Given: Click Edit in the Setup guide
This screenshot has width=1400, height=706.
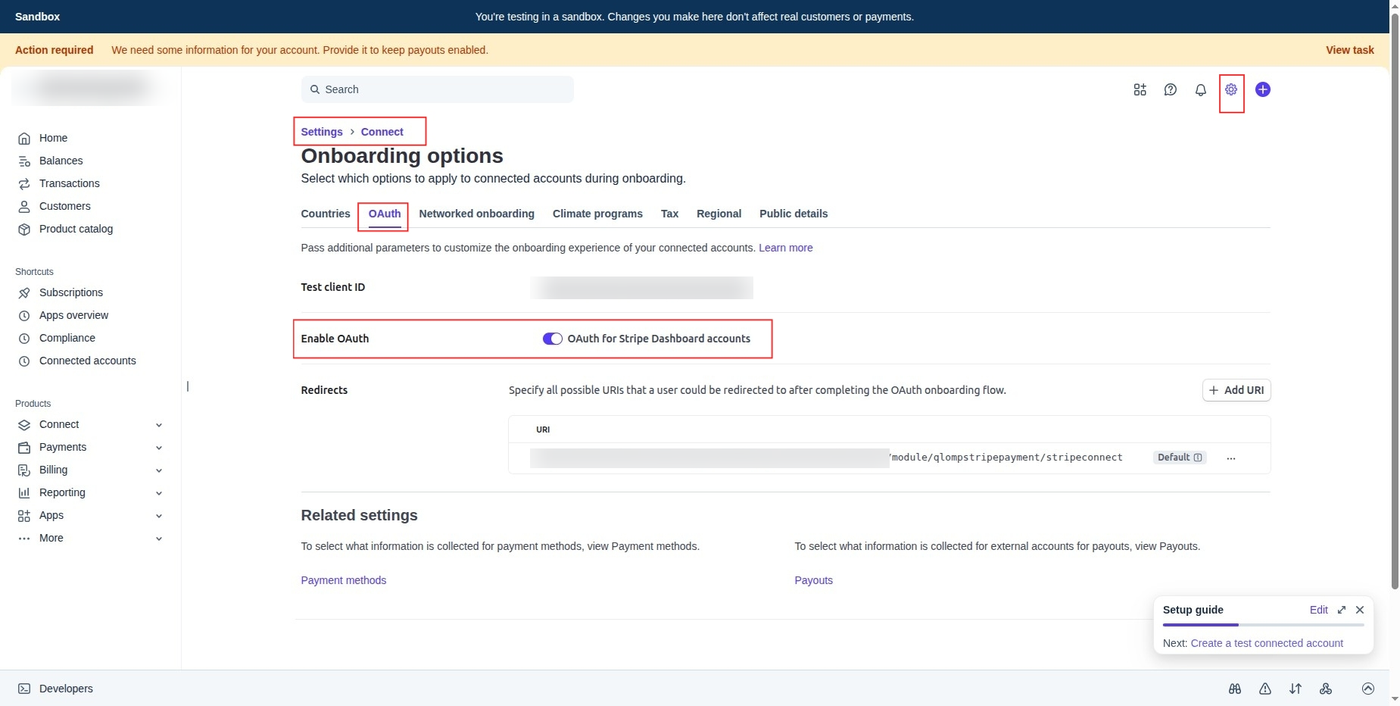Looking at the screenshot, I should 1318,610.
